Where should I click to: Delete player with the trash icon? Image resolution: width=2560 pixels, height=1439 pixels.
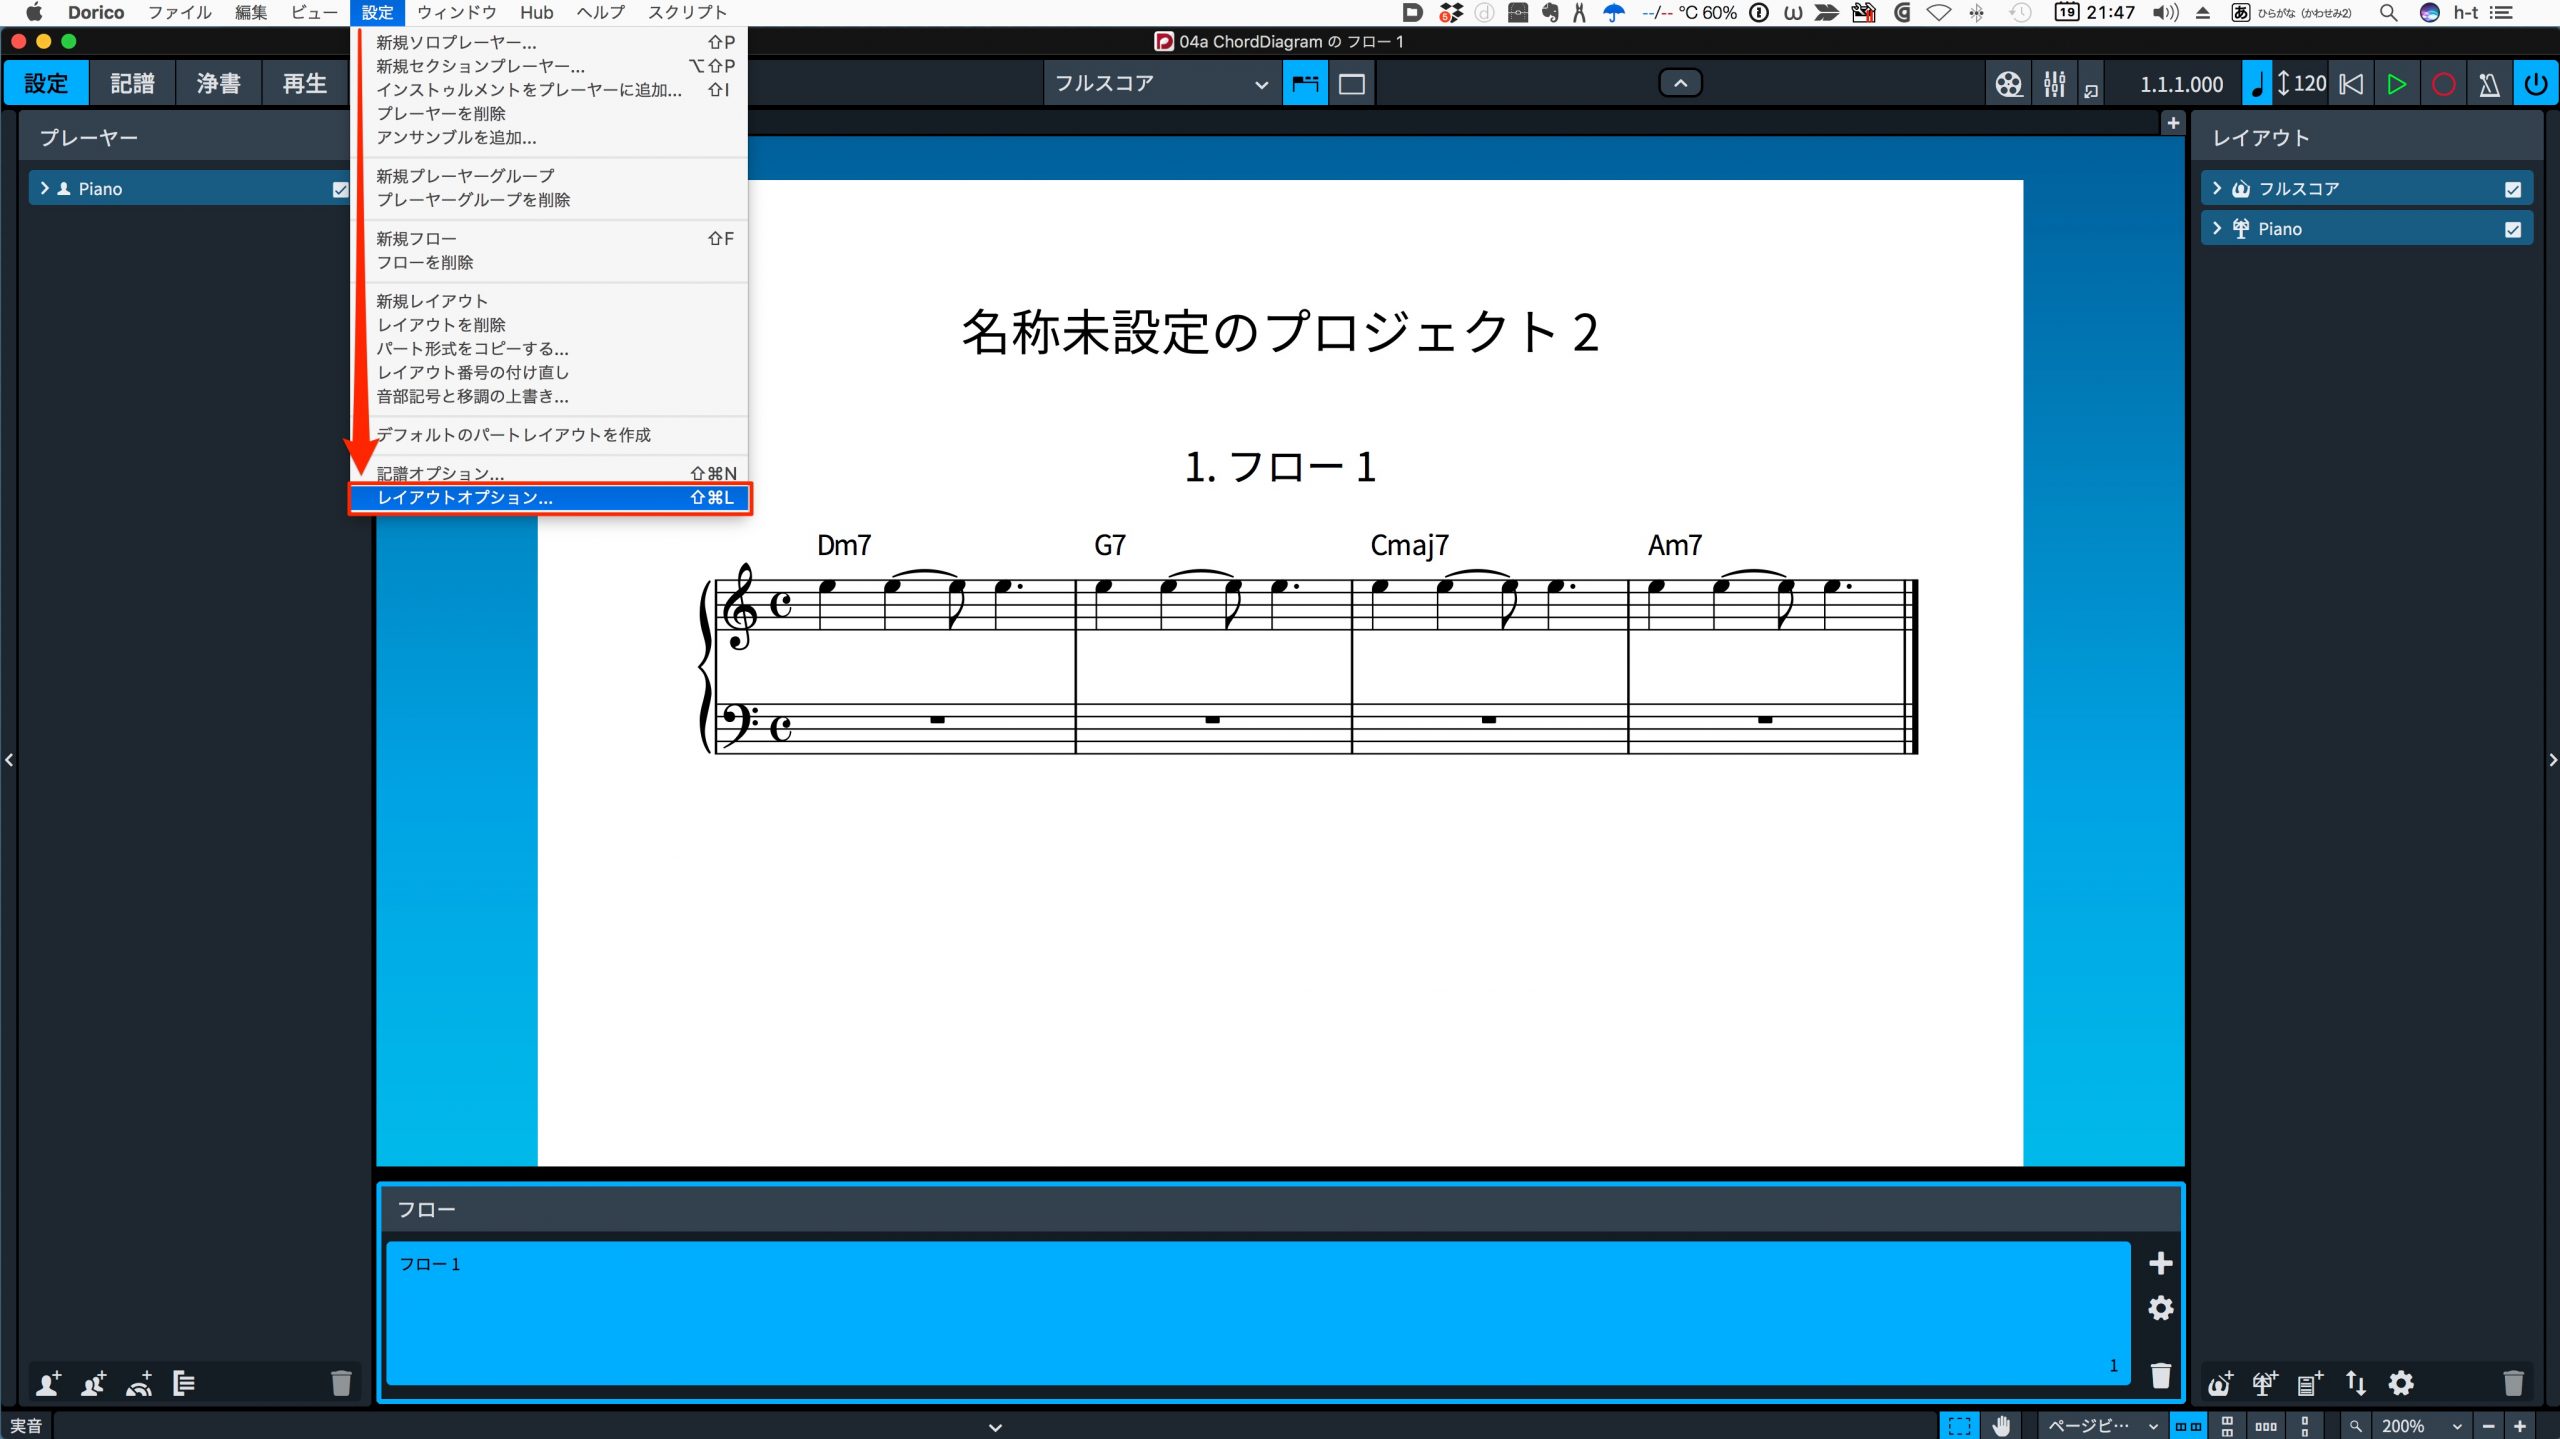coord(341,1383)
